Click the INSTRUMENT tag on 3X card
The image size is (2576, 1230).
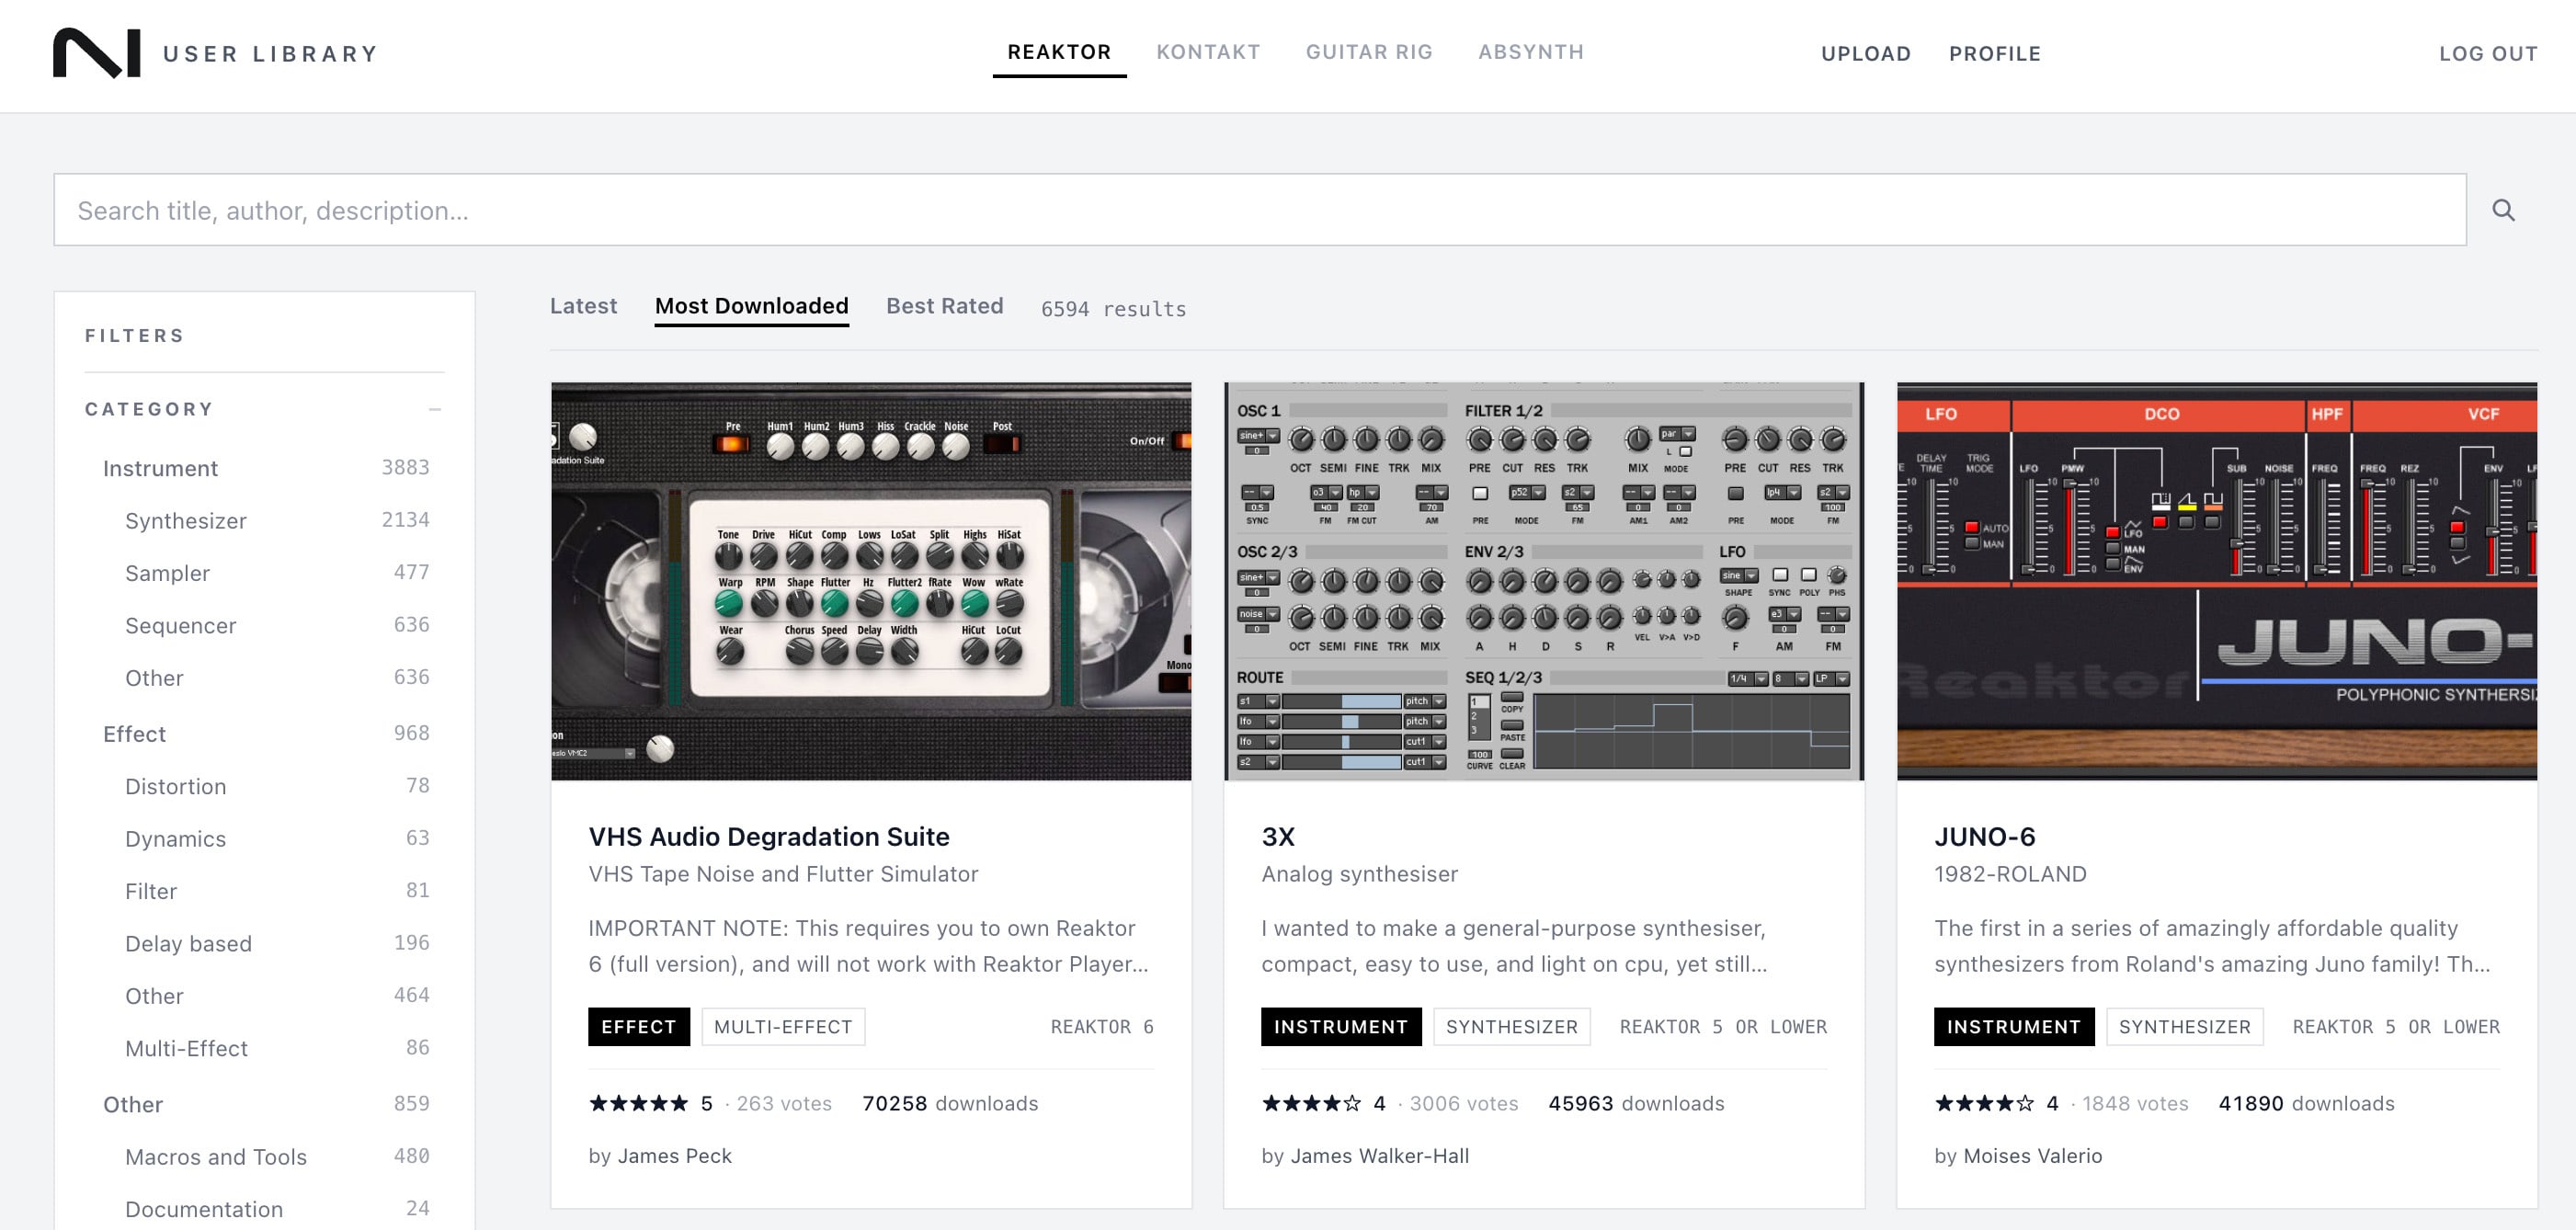[1341, 1027]
